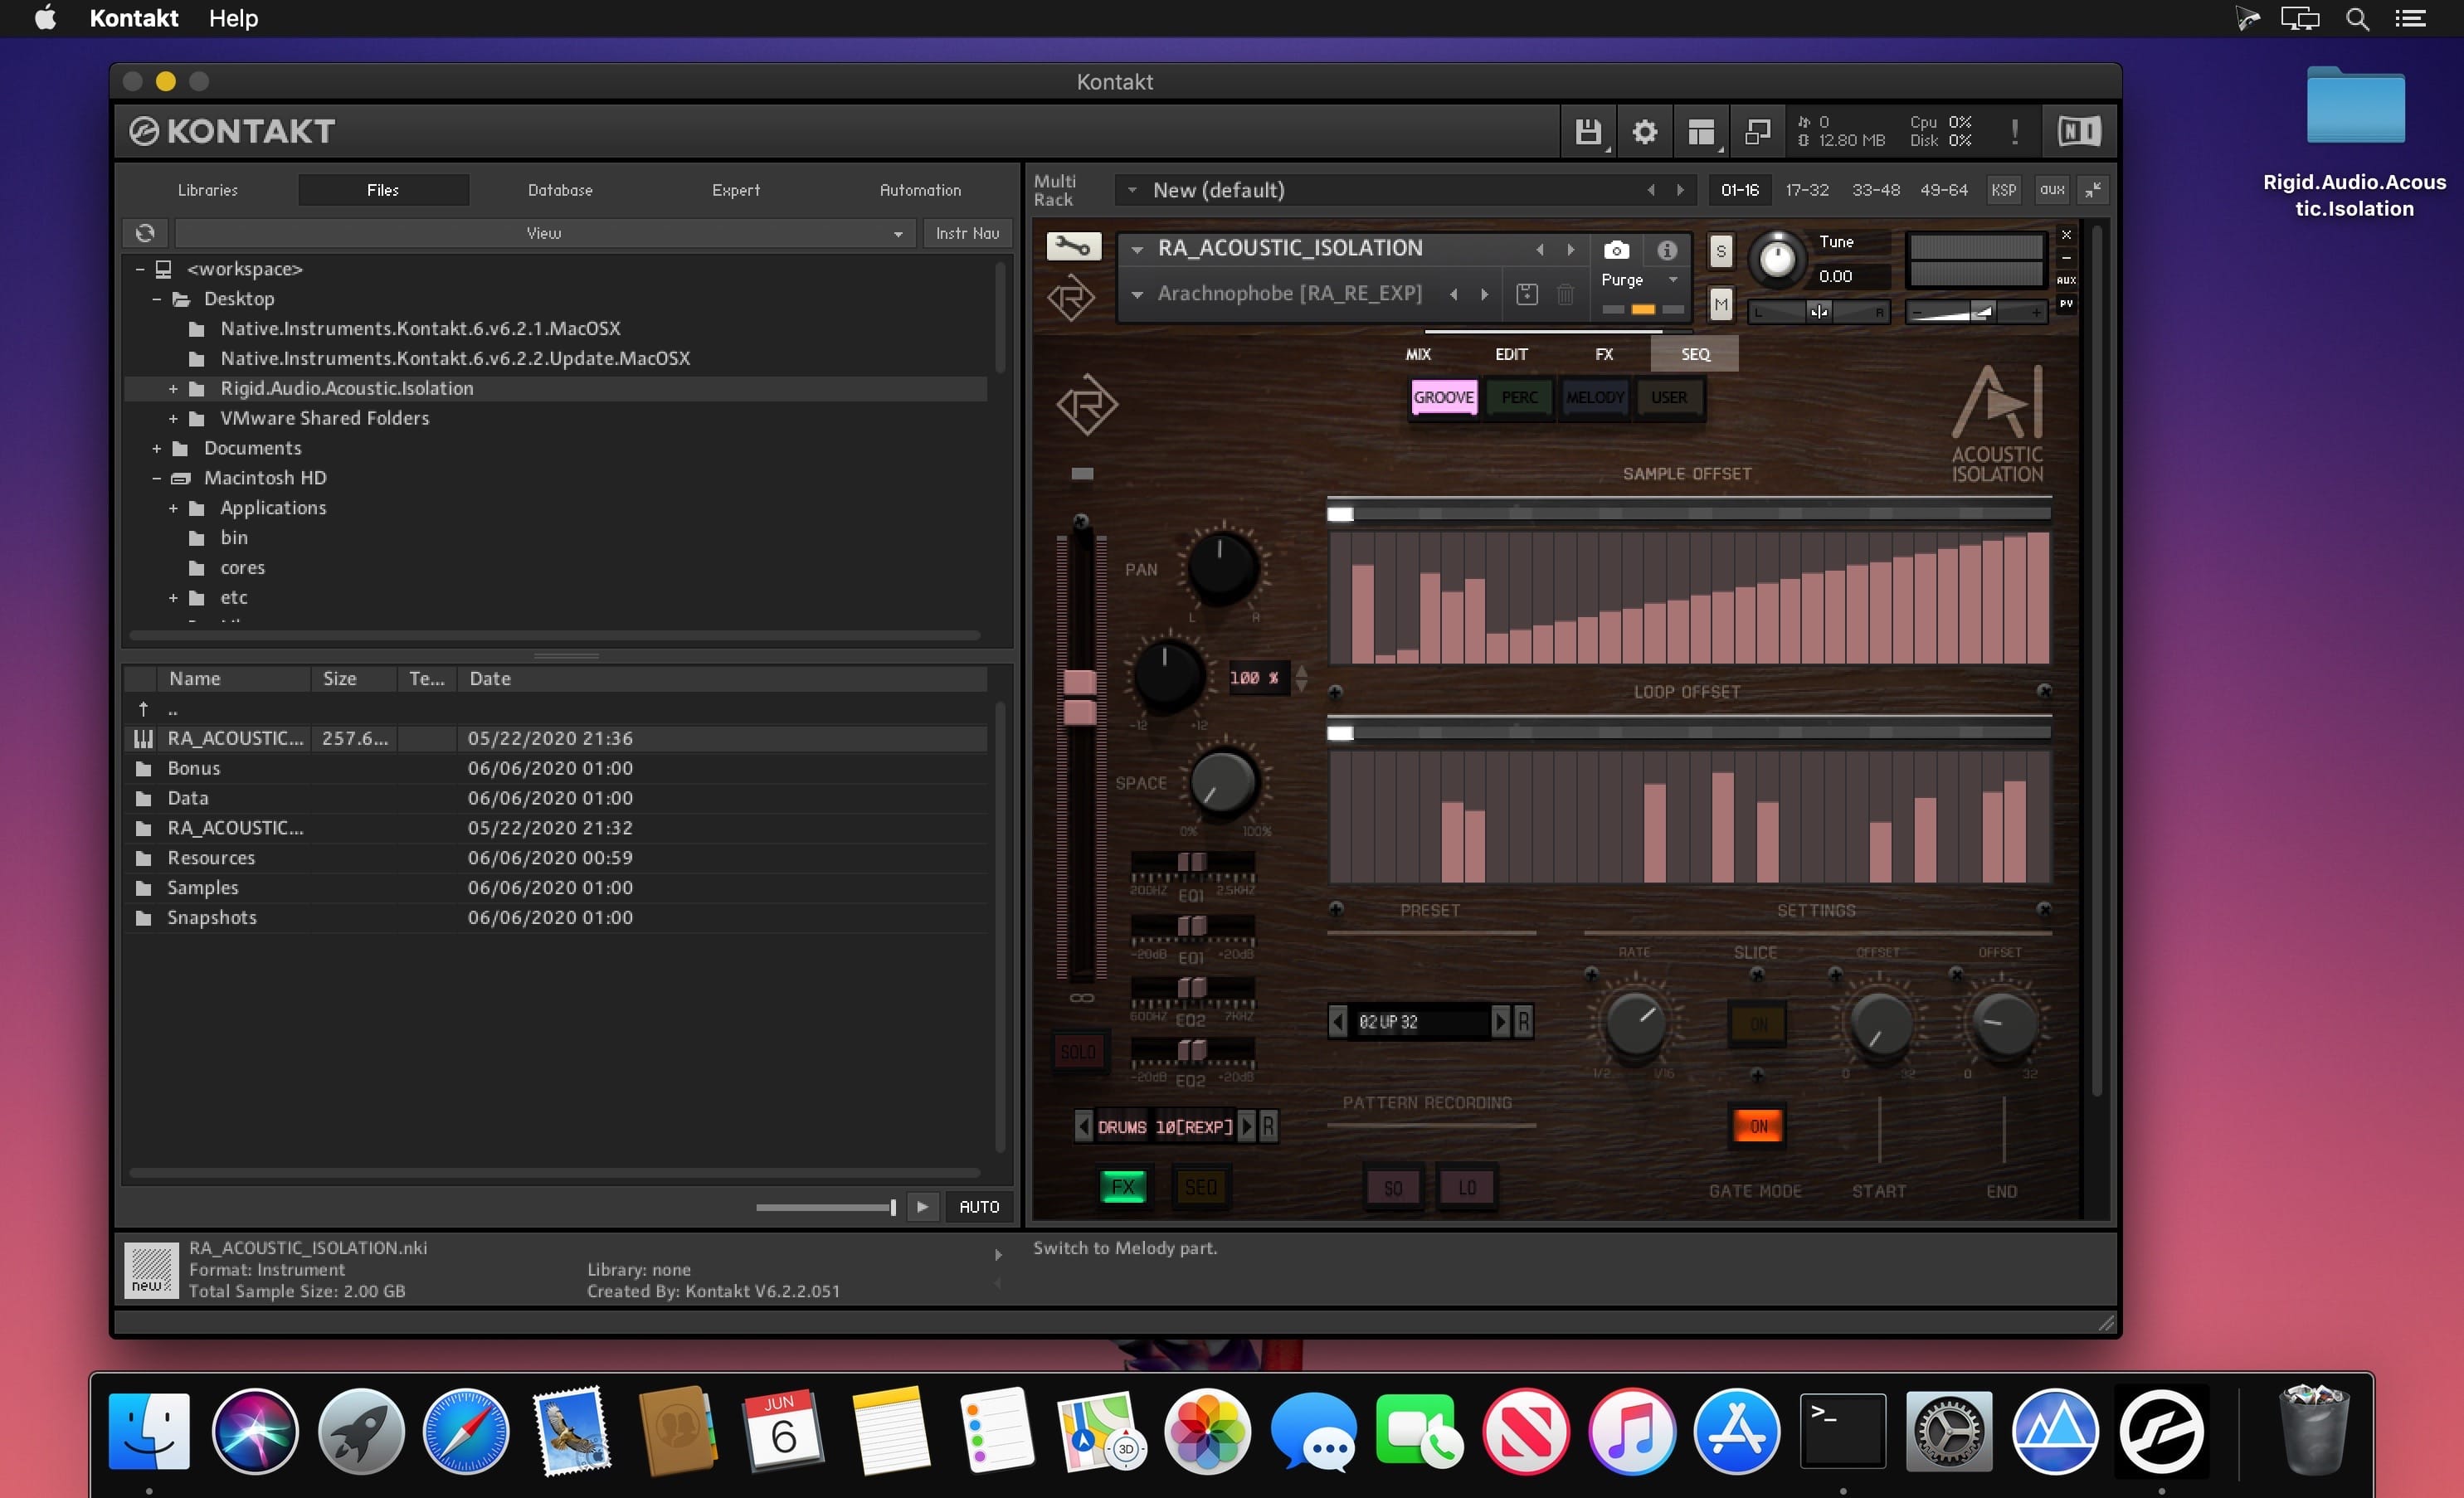Open the workspace layout management icon

(x=1701, y=131)
